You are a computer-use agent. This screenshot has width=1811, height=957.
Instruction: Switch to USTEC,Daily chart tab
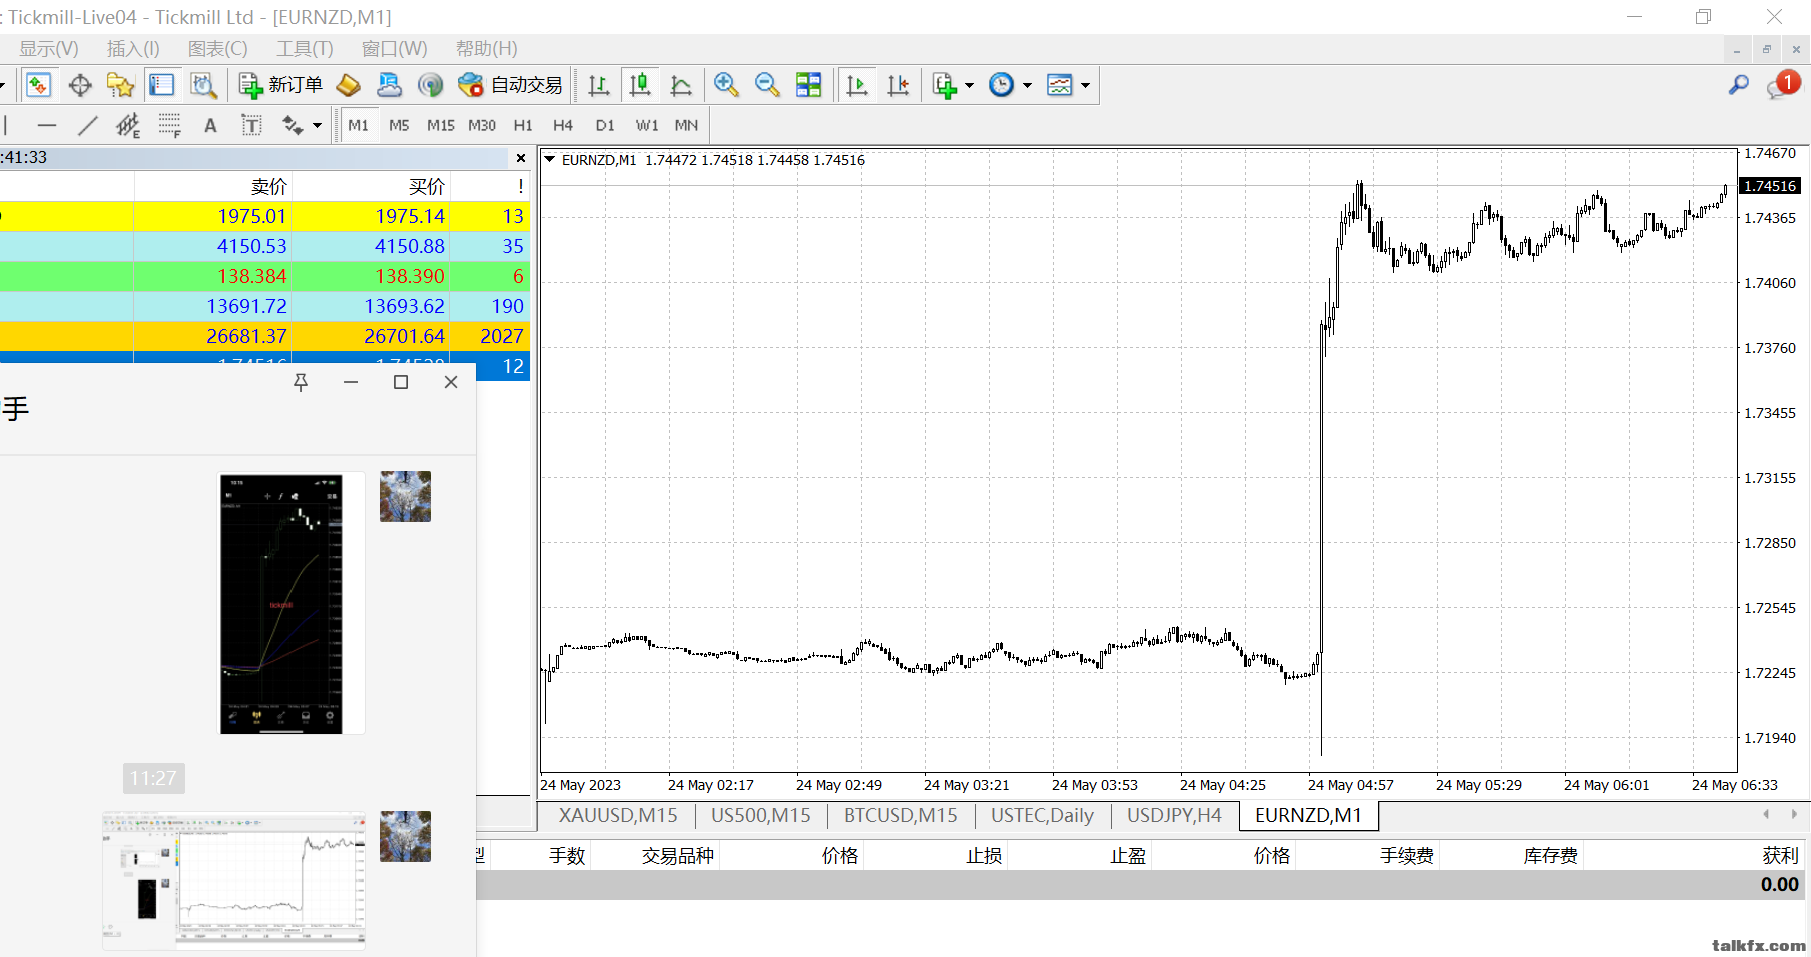[x=1042, y=816]
